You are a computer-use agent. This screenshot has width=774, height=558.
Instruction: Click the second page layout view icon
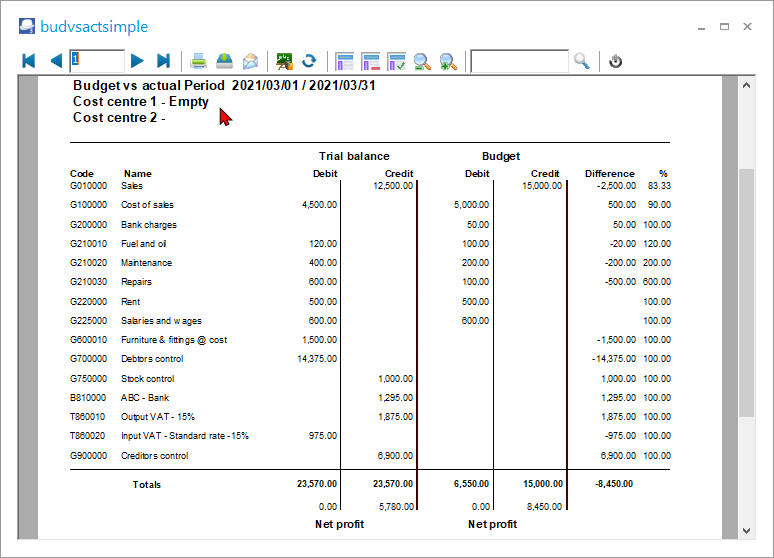pyautogui.click(x=371, y=61)
